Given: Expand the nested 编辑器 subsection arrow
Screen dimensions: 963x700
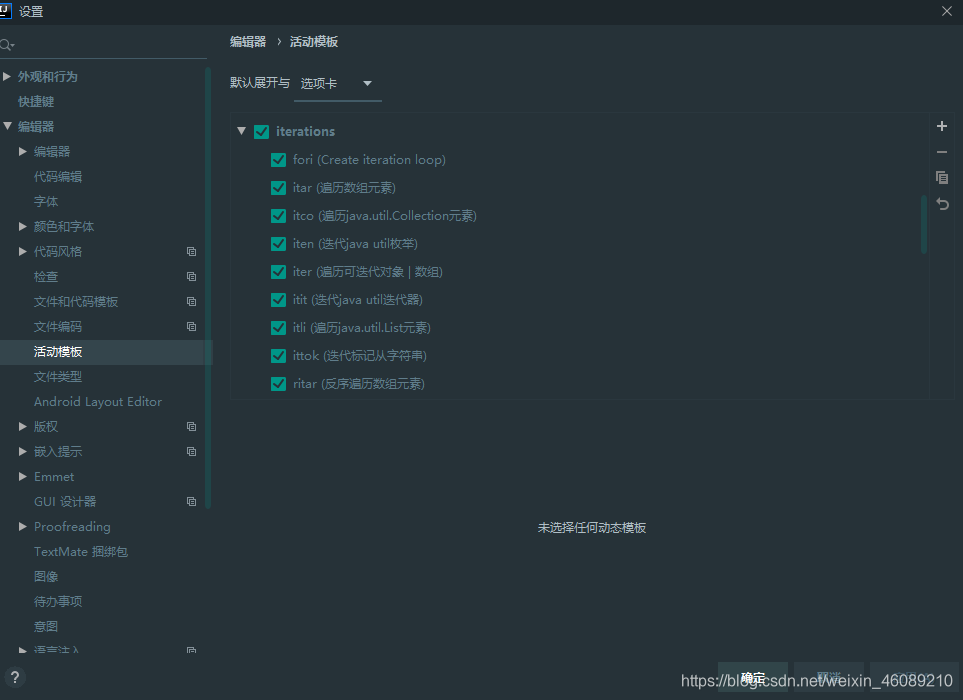Looking at the screenshot, I should (x=23, y=151).
